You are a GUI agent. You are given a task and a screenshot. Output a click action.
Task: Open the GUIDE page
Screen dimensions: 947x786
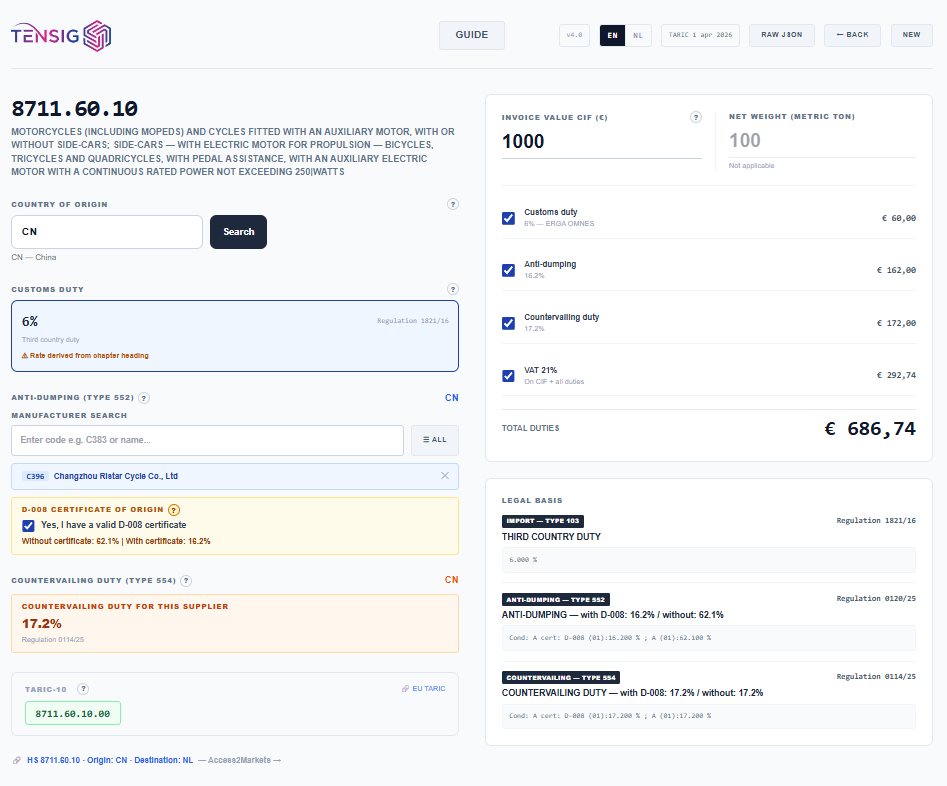(472, 35)
